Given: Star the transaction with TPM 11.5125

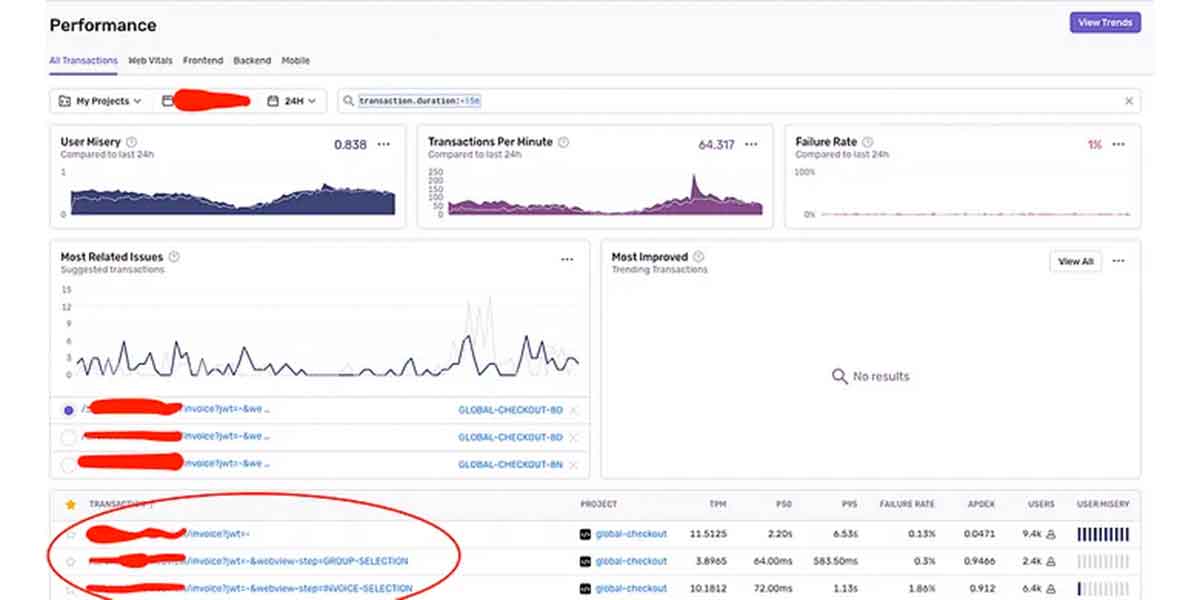Looking at the screenshot, I should (x=70, y=535).
